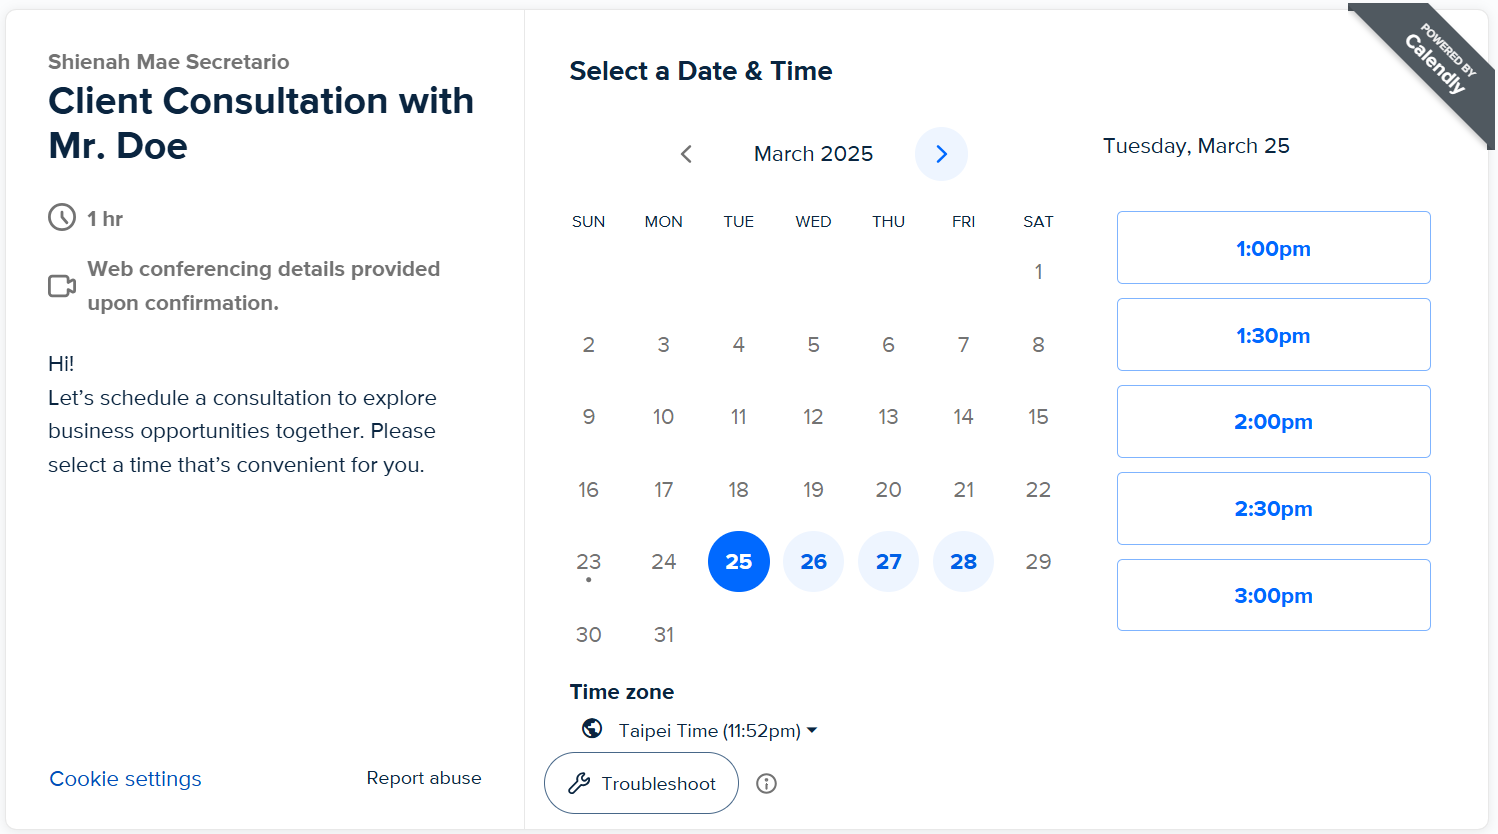Image resolution: width=1498 pixels, height=834 pixels.
Task: Go to previous month arrow
Action: 686,154
